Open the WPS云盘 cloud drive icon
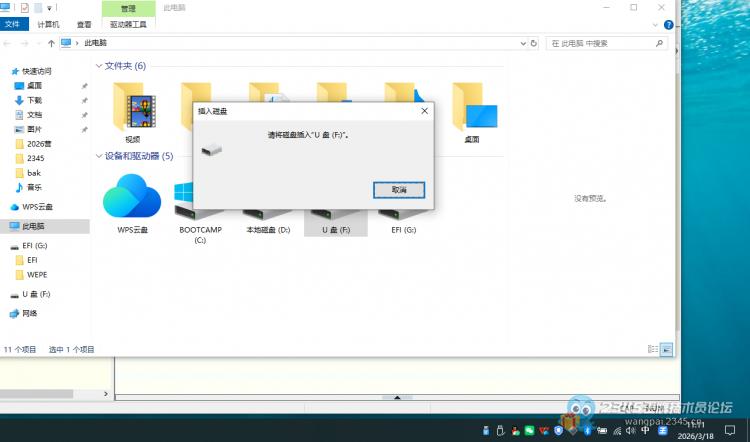Viewport: 750px width, 442px height. (132, 203)
